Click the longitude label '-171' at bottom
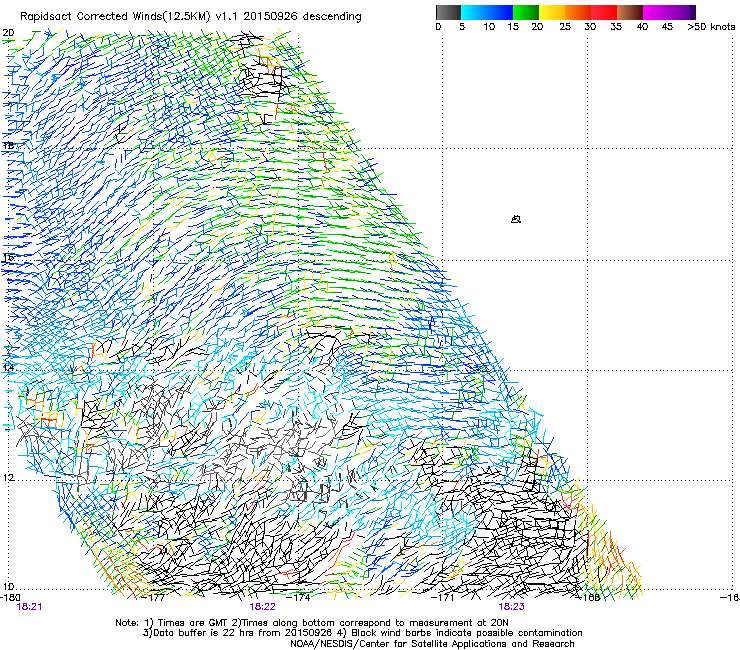740x650 pixels. pos(443,597)
